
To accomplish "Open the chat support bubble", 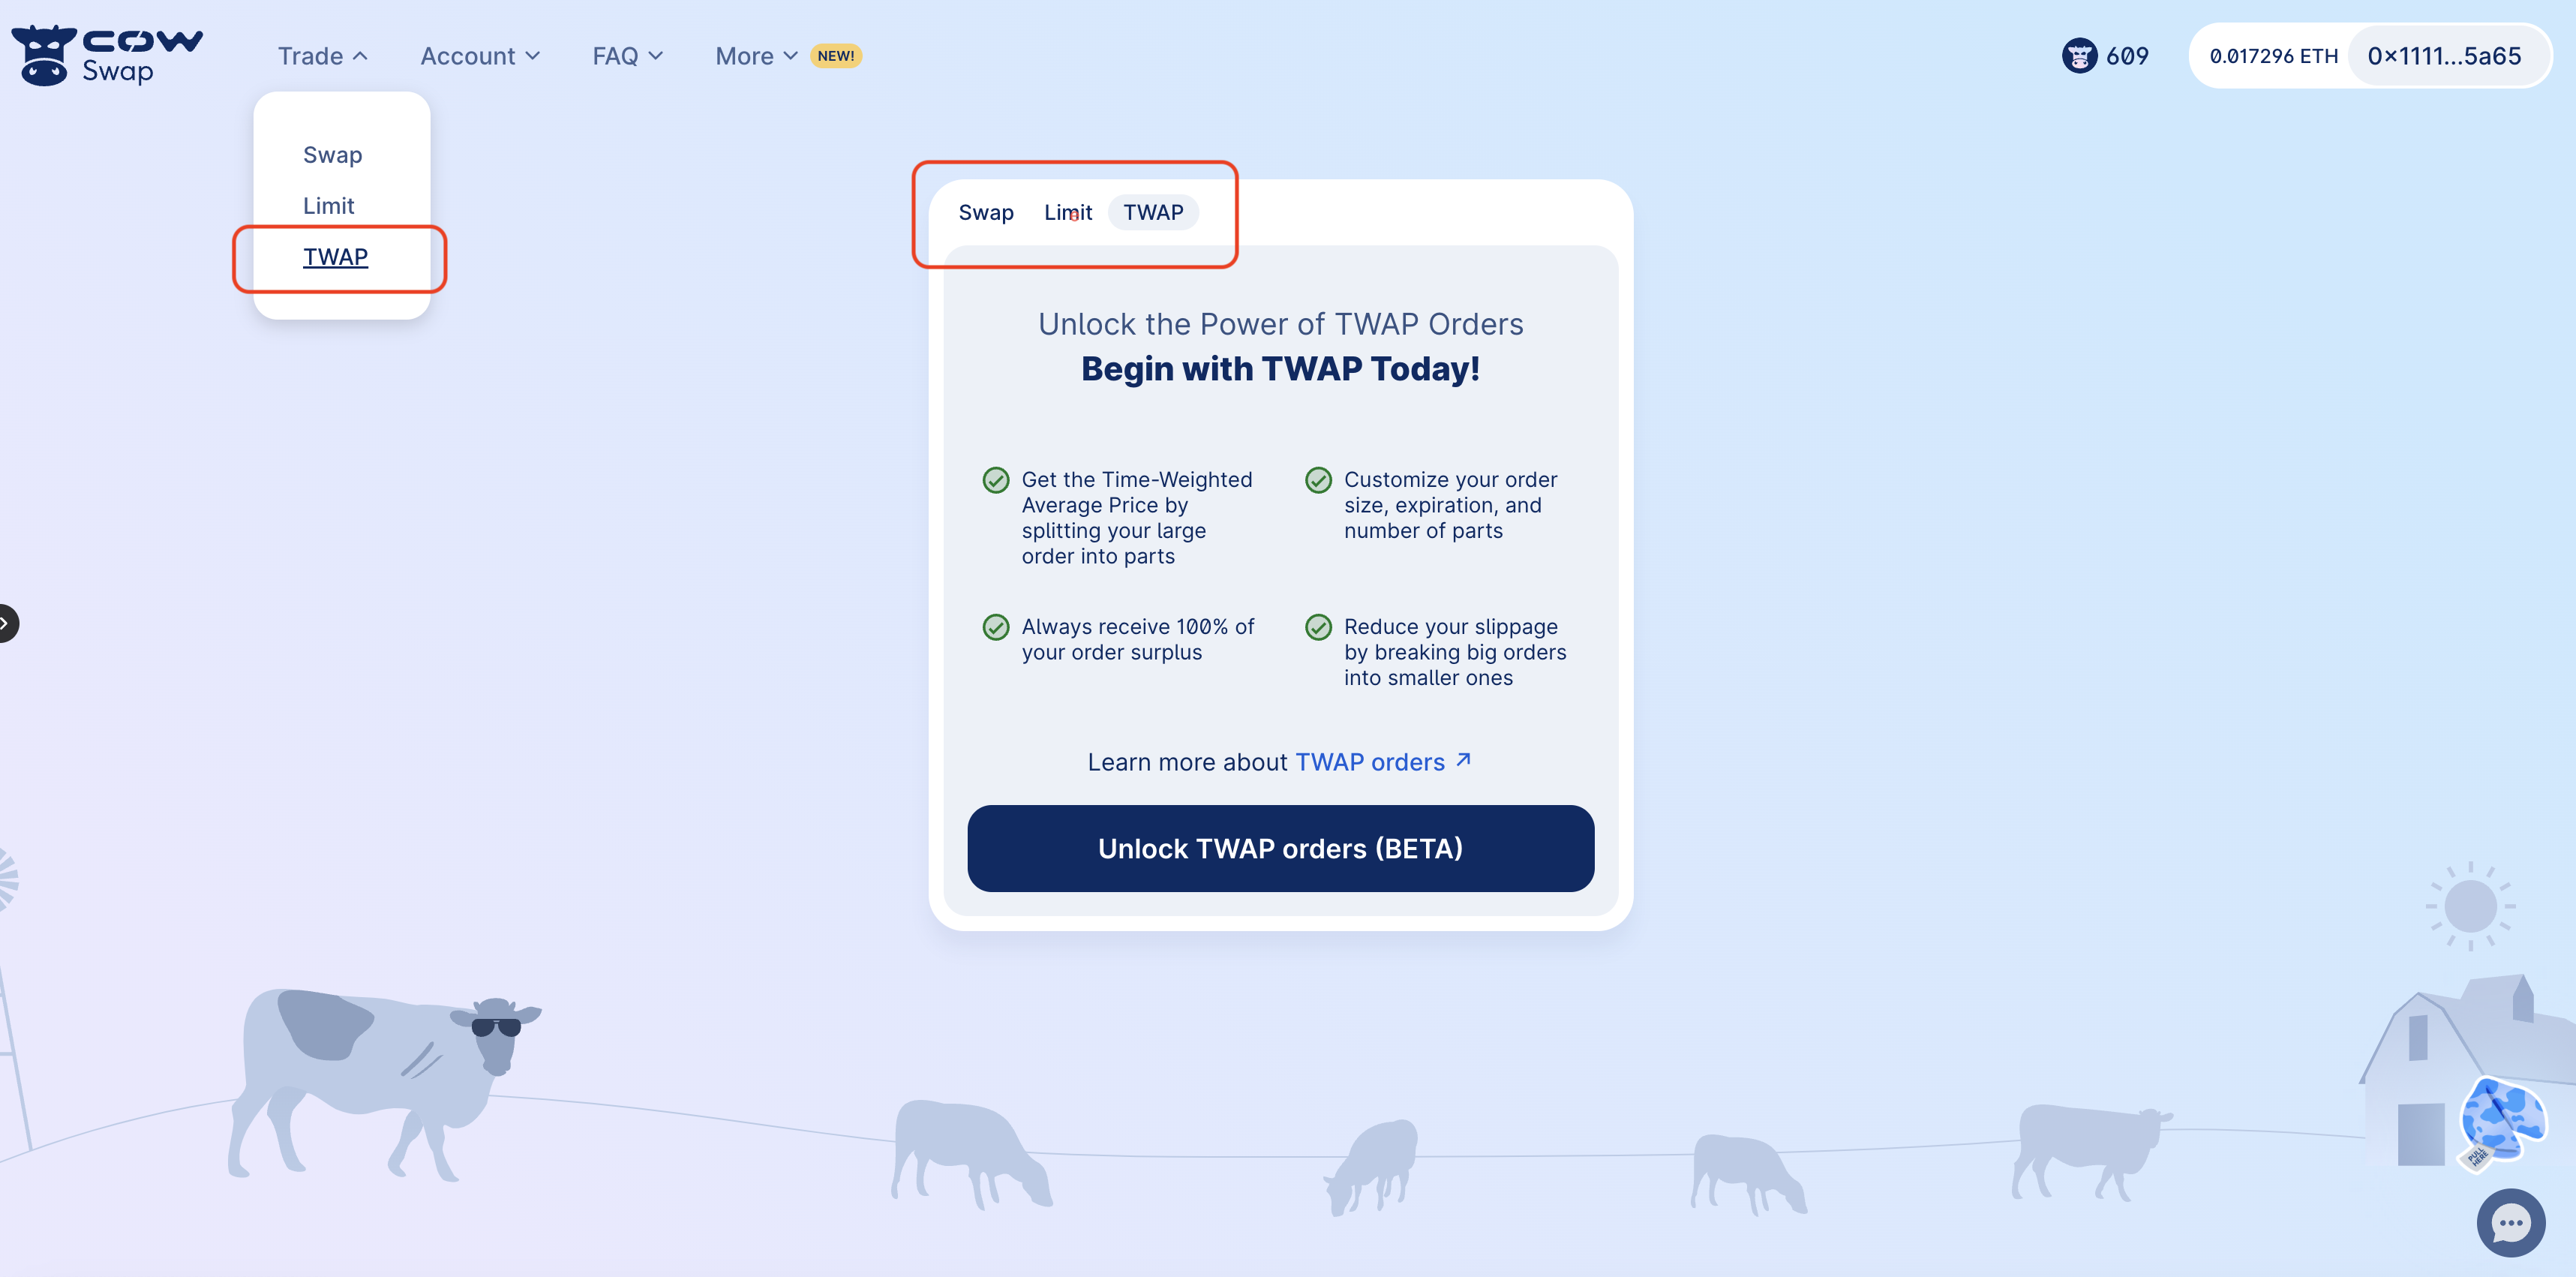I will pos(2510,1222).
